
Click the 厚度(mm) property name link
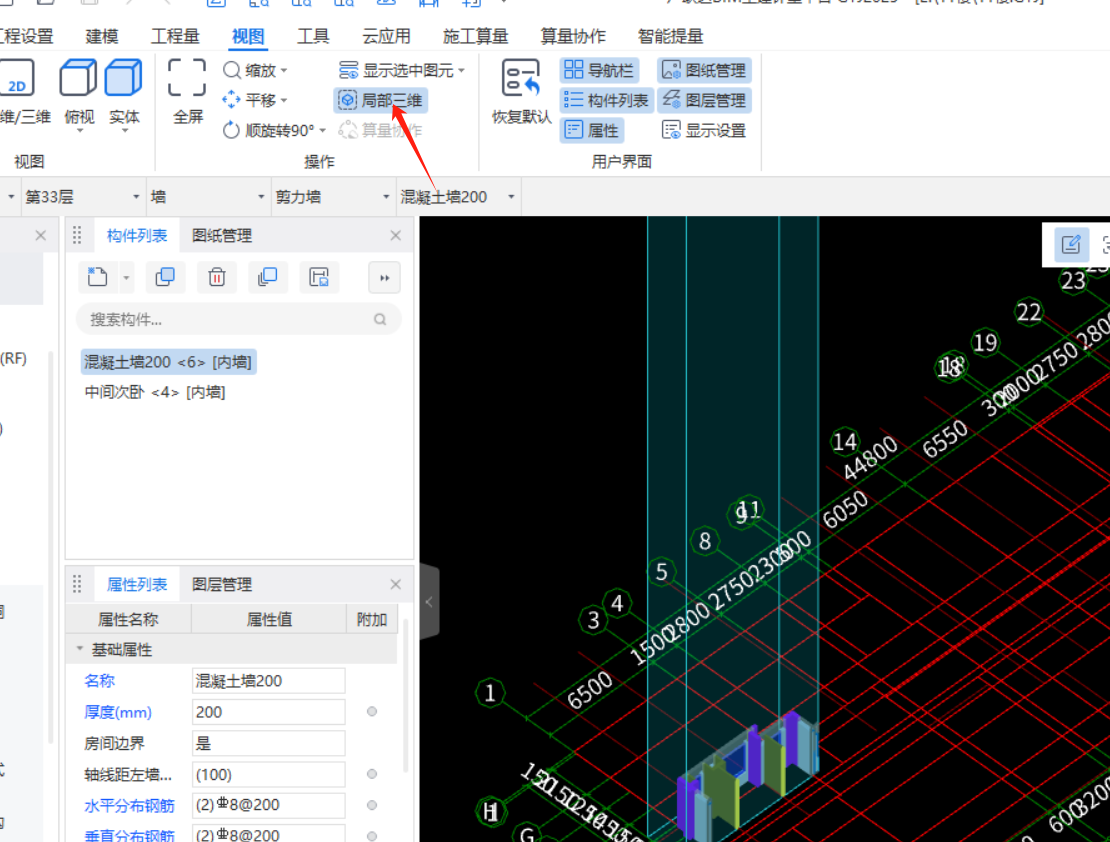tap(118, 712)
